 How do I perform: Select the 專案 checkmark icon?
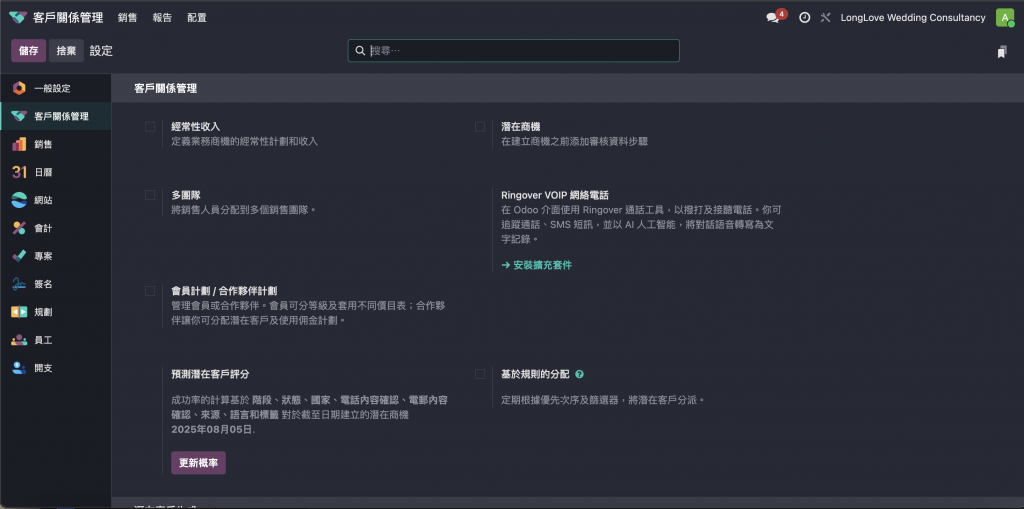coord(19,256)
